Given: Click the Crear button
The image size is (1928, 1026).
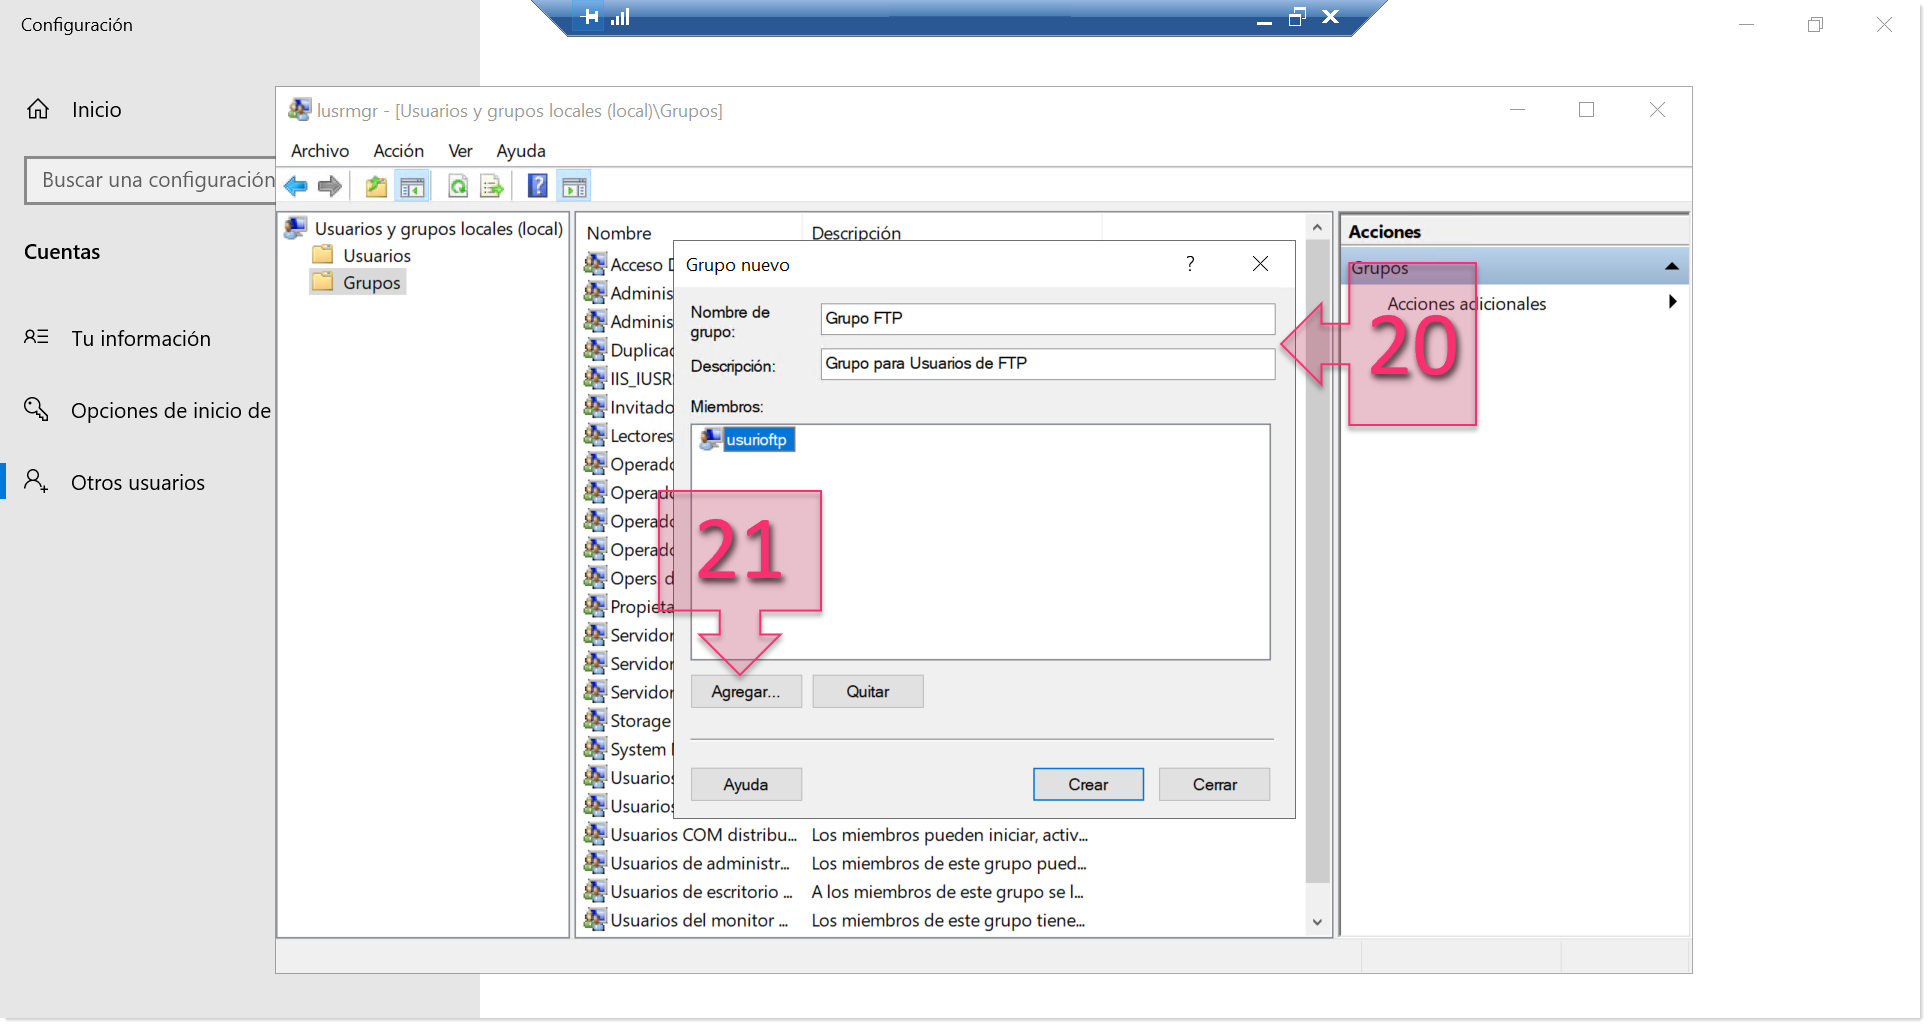Looking at the screenshot, I should coord(1088,785).
